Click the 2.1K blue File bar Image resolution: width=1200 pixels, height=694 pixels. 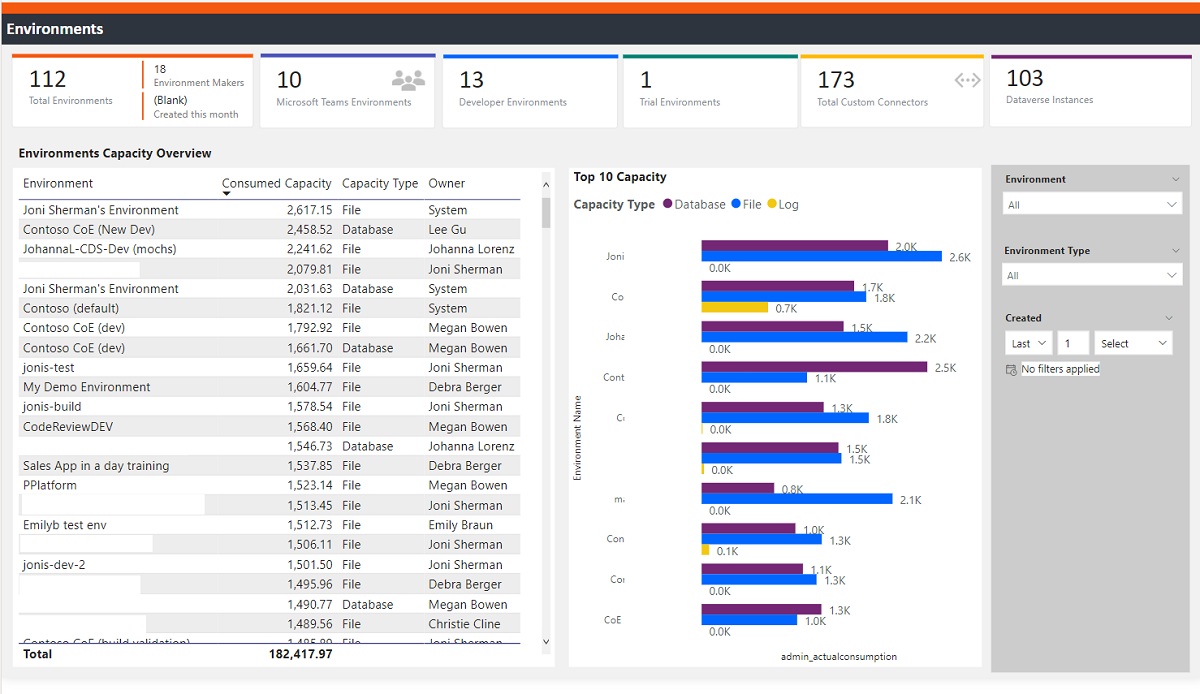tap(797, 499)
